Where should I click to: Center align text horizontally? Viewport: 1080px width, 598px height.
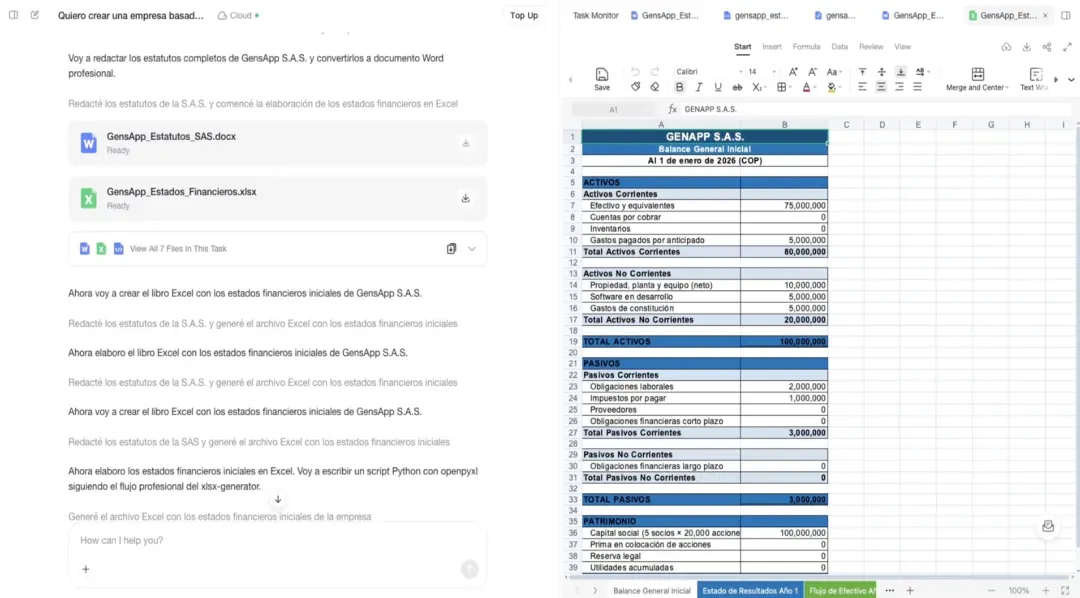coord(881,87)
